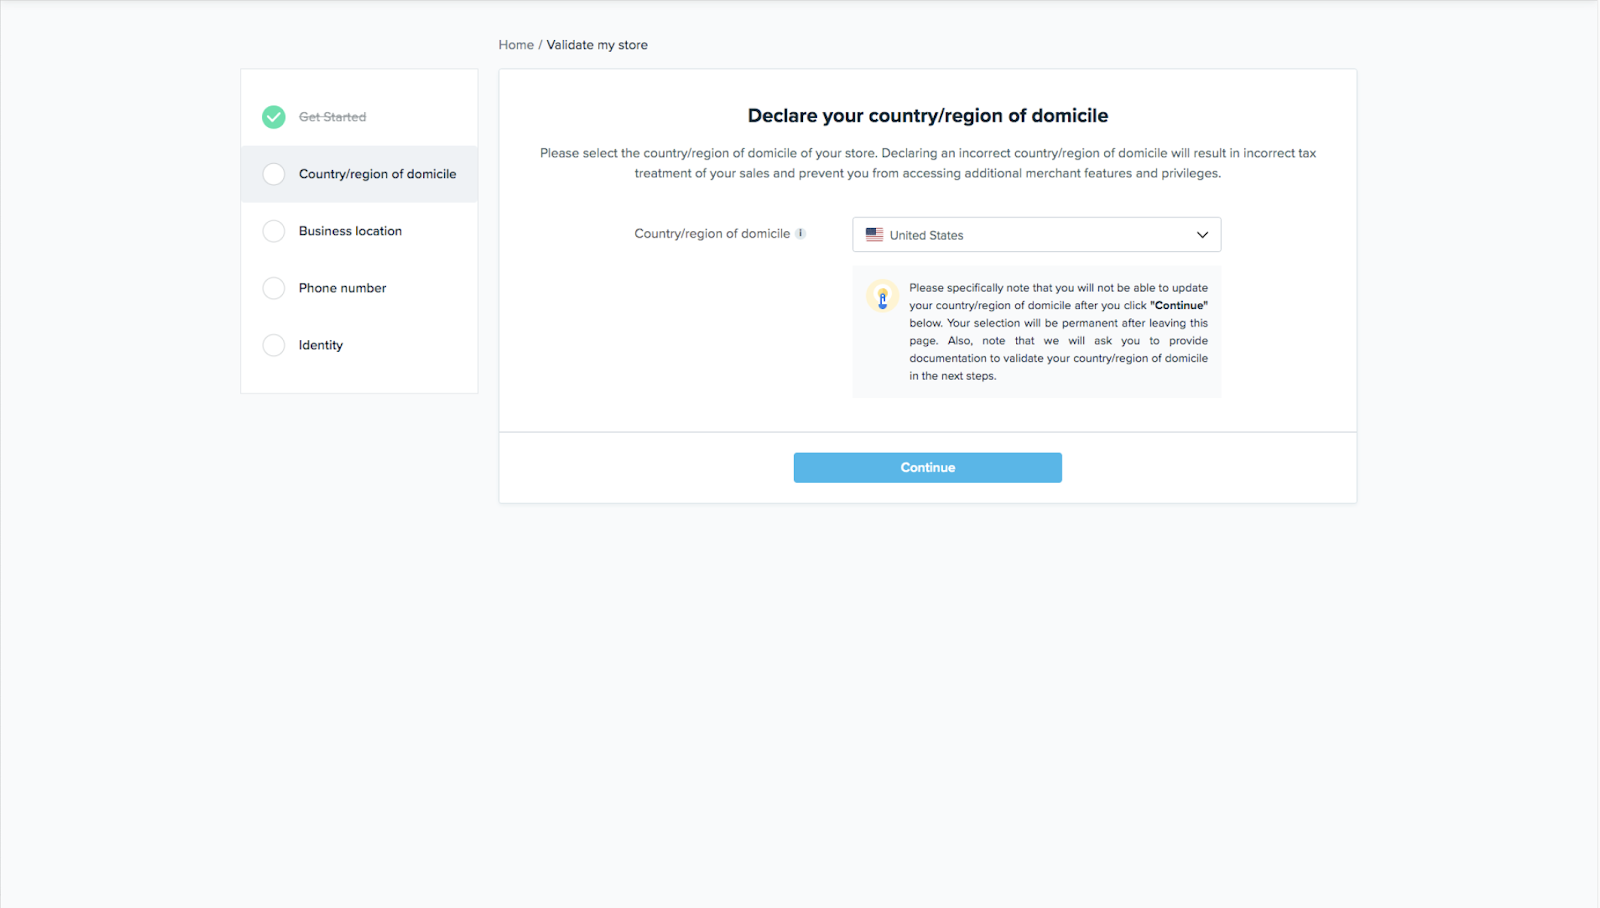Expand the country list using the chevron arrow
1600x908 pixels.
point(1202,235)
